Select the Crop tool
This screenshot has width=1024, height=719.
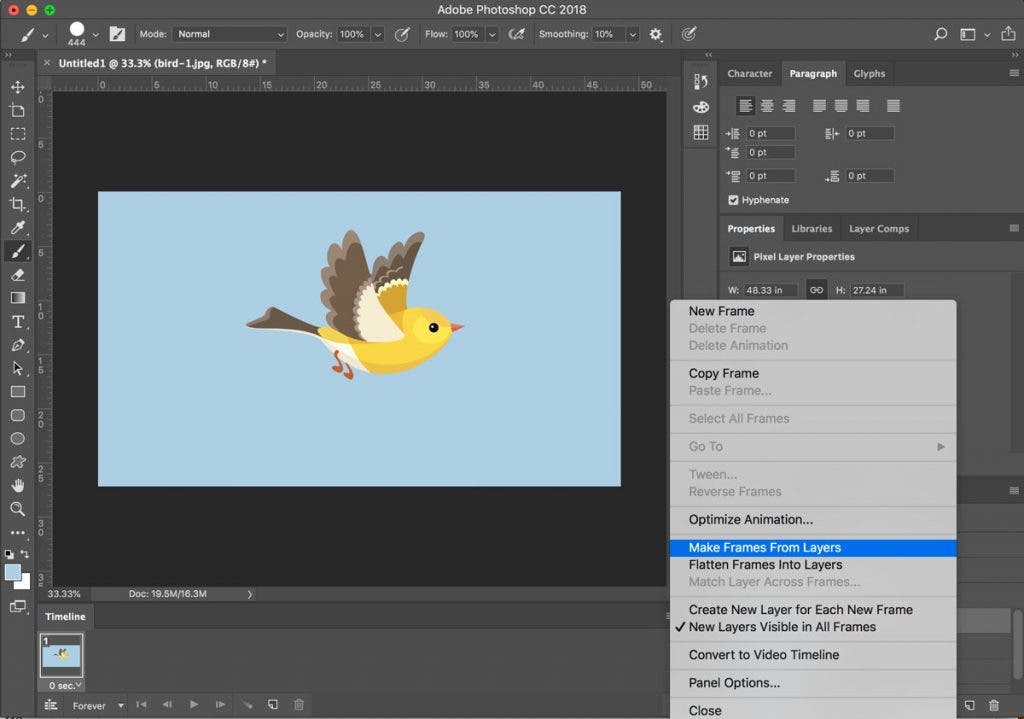[18, 204]
